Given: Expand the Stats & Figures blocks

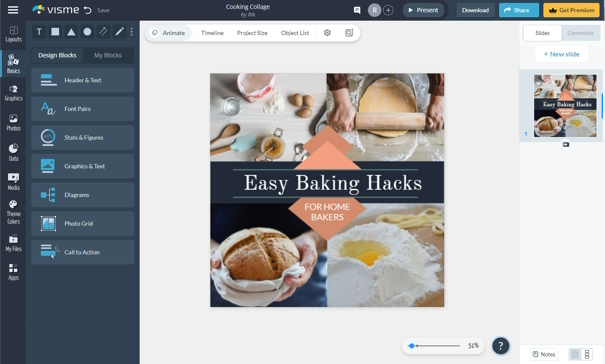Looking at the screenshot, I should (x=83, y=137).
